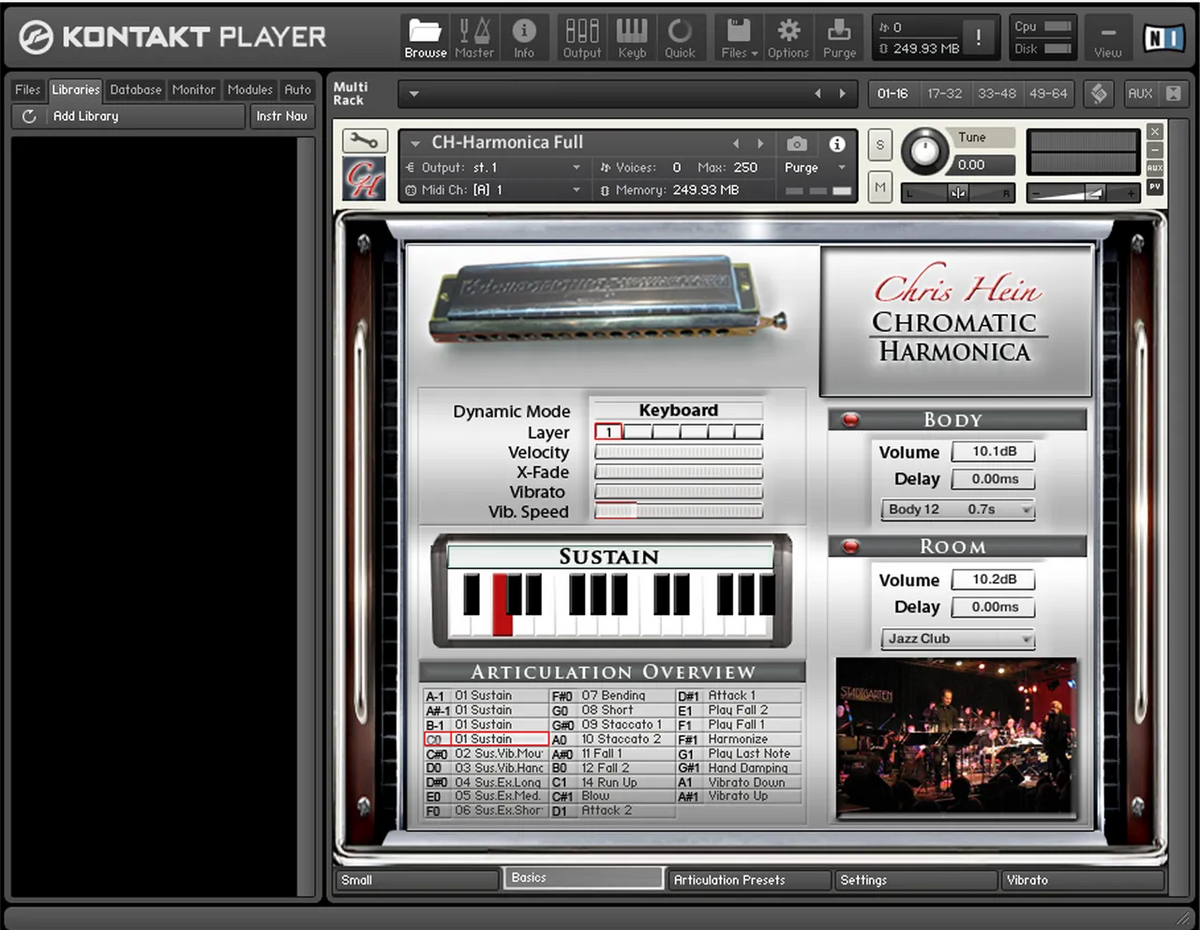Switch to the Small page tab
1200x930 pixels.
[416, 880]
